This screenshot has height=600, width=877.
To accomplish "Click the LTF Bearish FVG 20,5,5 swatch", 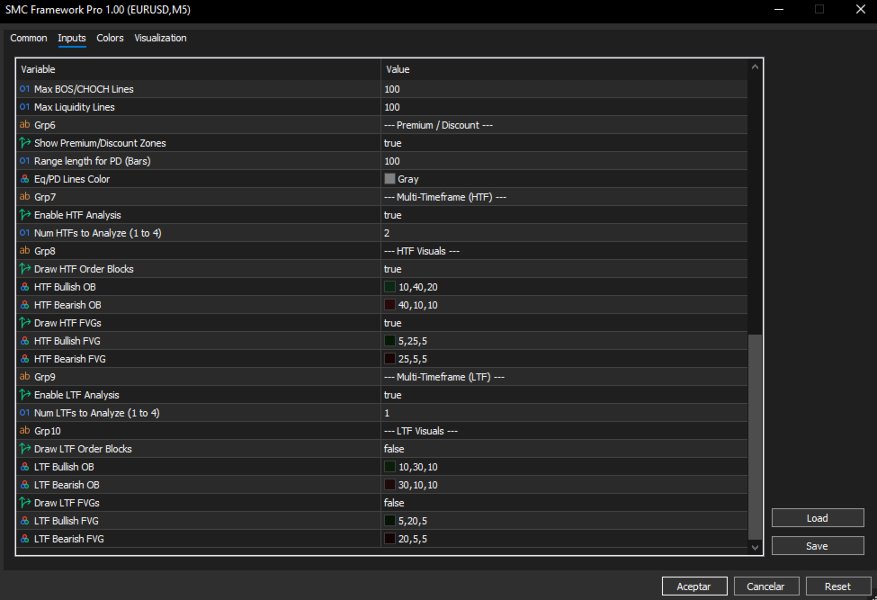I will [x=390, y=538].
